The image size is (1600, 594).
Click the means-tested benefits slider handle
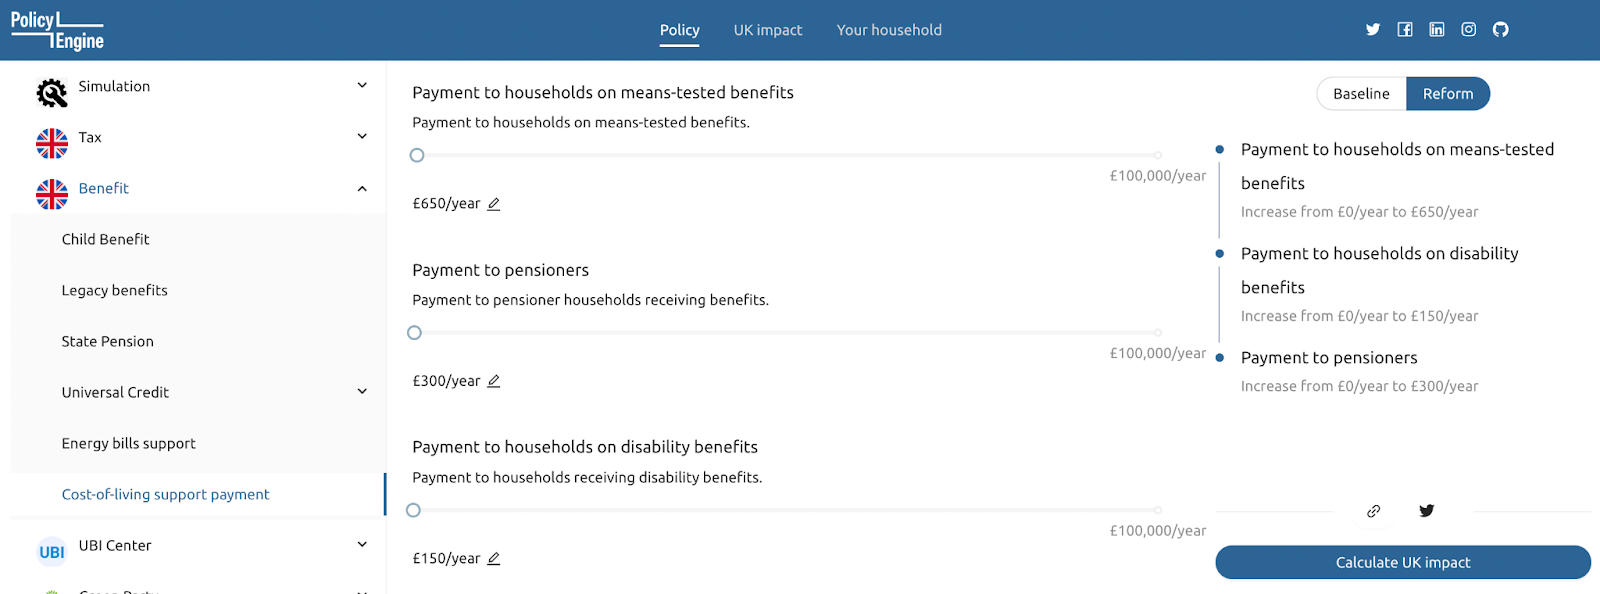[x=417, y=155]
